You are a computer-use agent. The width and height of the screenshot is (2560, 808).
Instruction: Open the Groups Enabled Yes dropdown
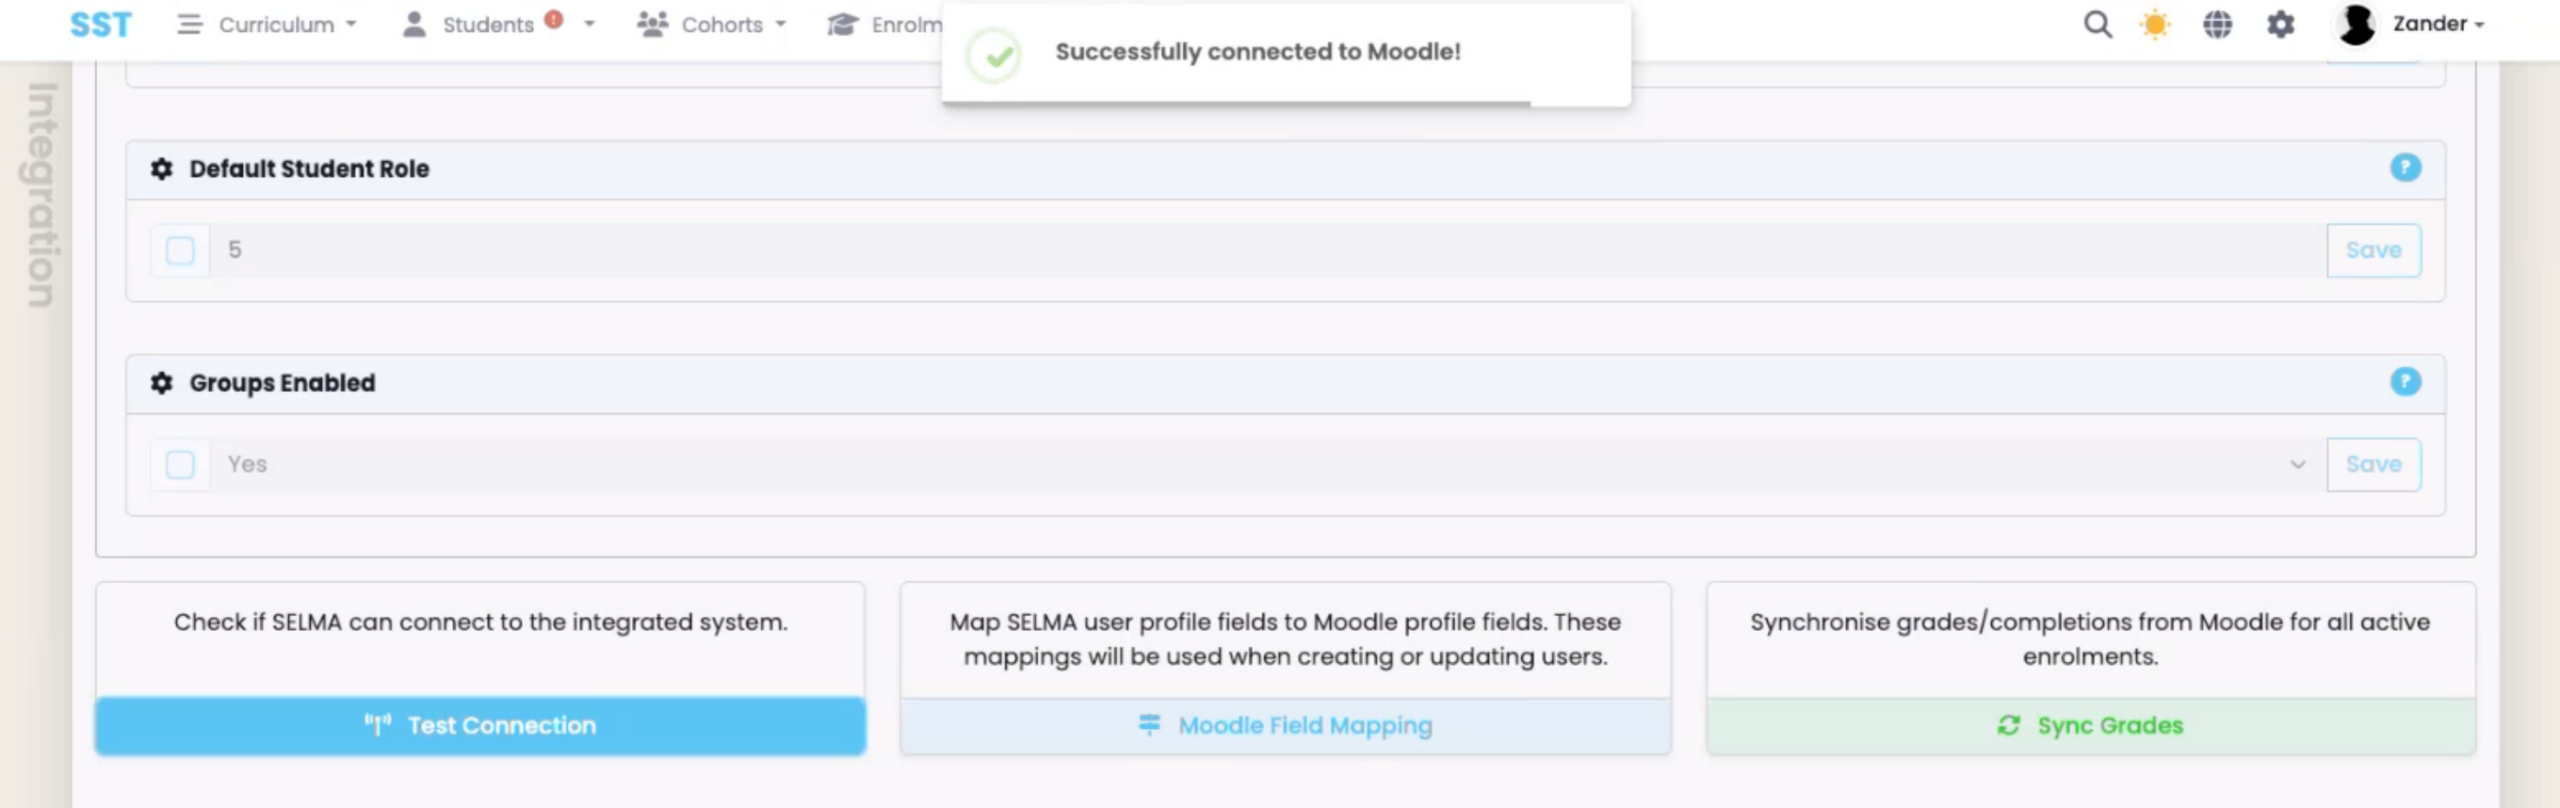tap(1260, 464)
